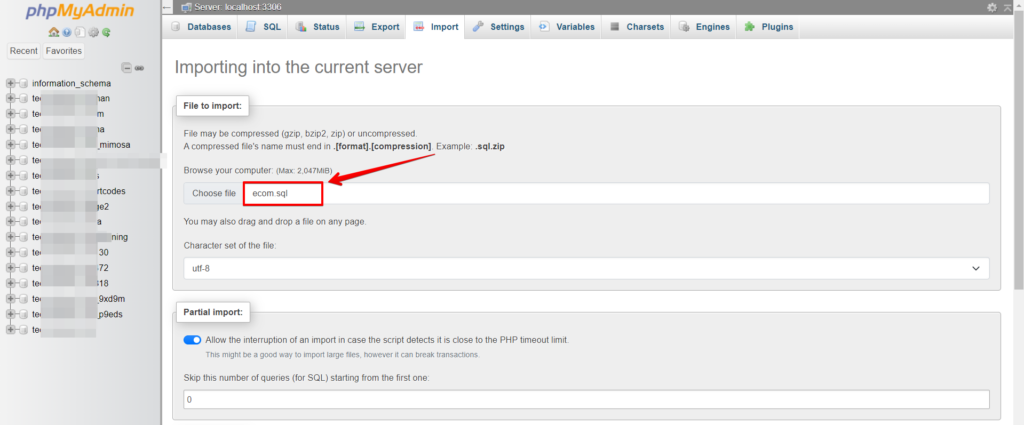The height and width of the screenshot is (425, 1024).
Task: Expand the database ending in _mimosa
Action: click(10, 145)
